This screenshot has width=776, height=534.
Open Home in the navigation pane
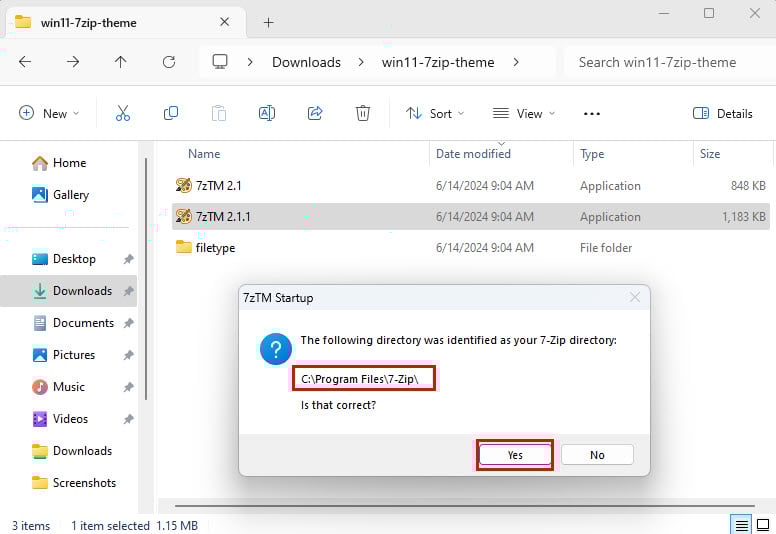coord(68,163)
